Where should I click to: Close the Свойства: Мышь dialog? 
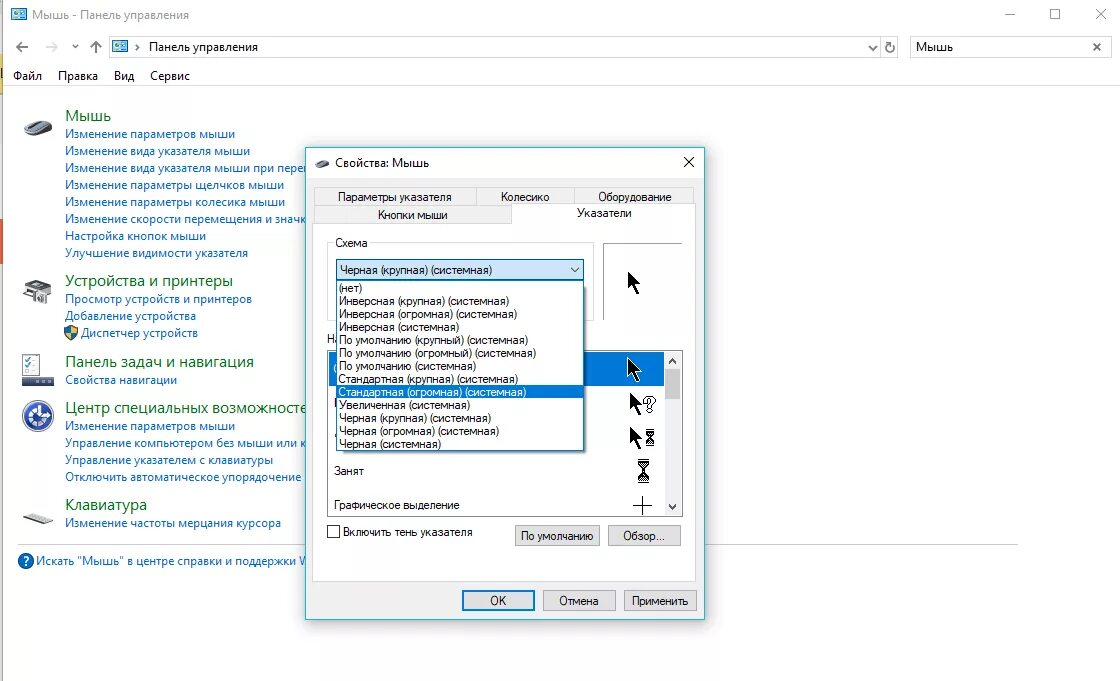(689, 162)
